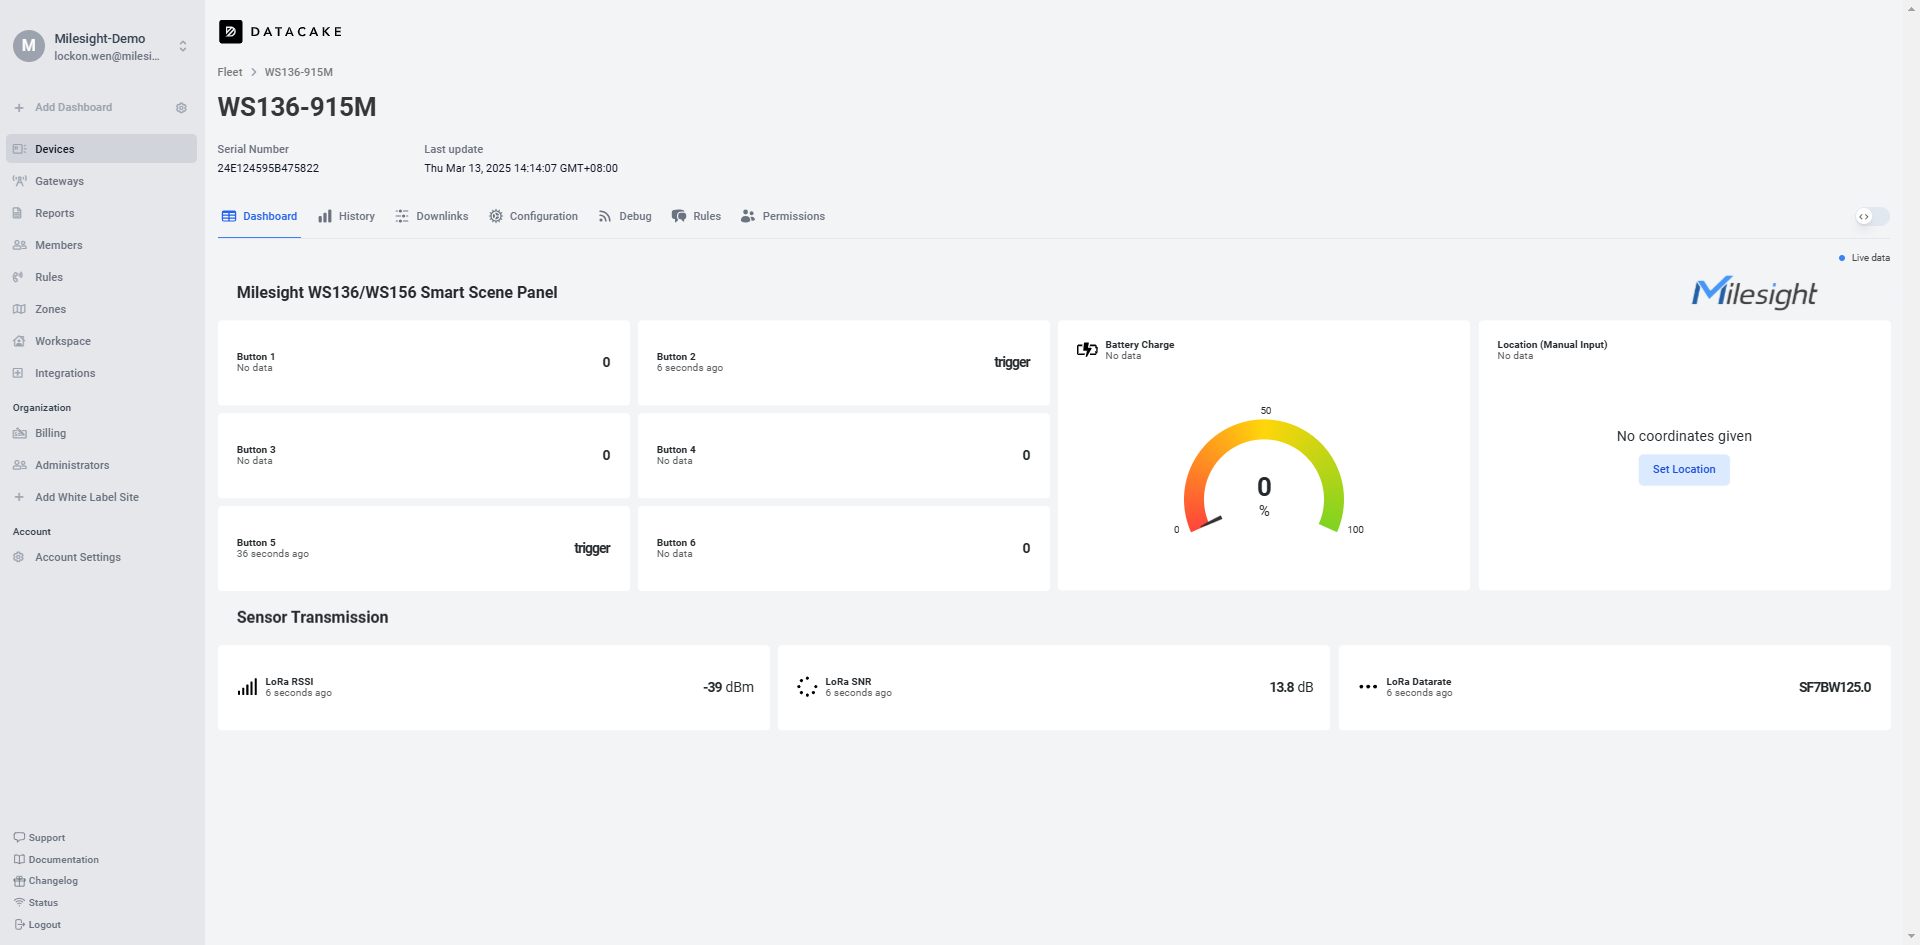This screenshot has height=945, width=1920.
Task: Click the Status wifi icon
Action: tap(19, 902)
